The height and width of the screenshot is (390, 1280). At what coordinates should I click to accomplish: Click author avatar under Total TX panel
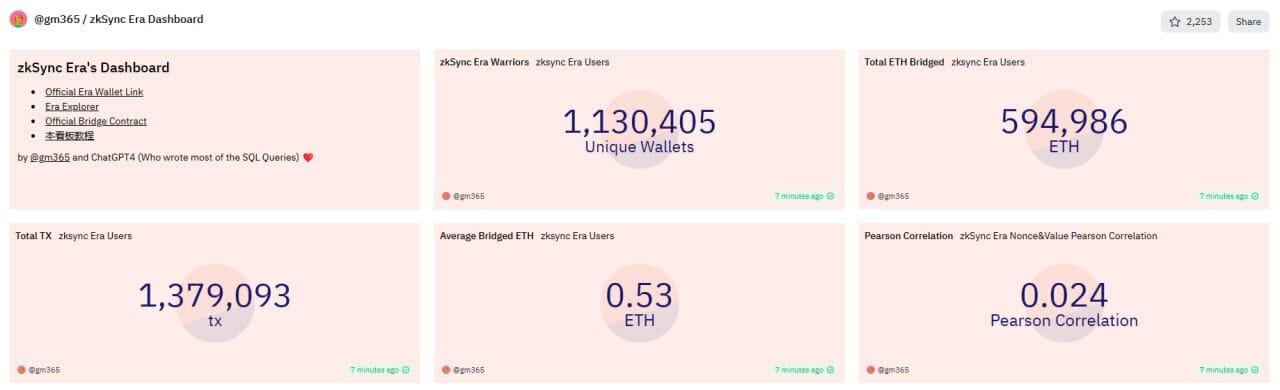click(x=21, y=370)
